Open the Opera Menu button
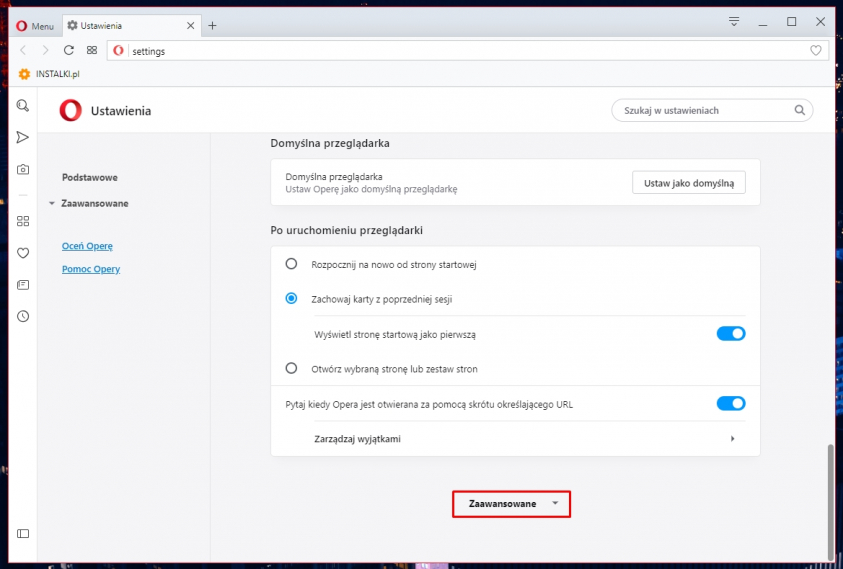Viewport: 843px width, 569px height. (x=35, y=25)
